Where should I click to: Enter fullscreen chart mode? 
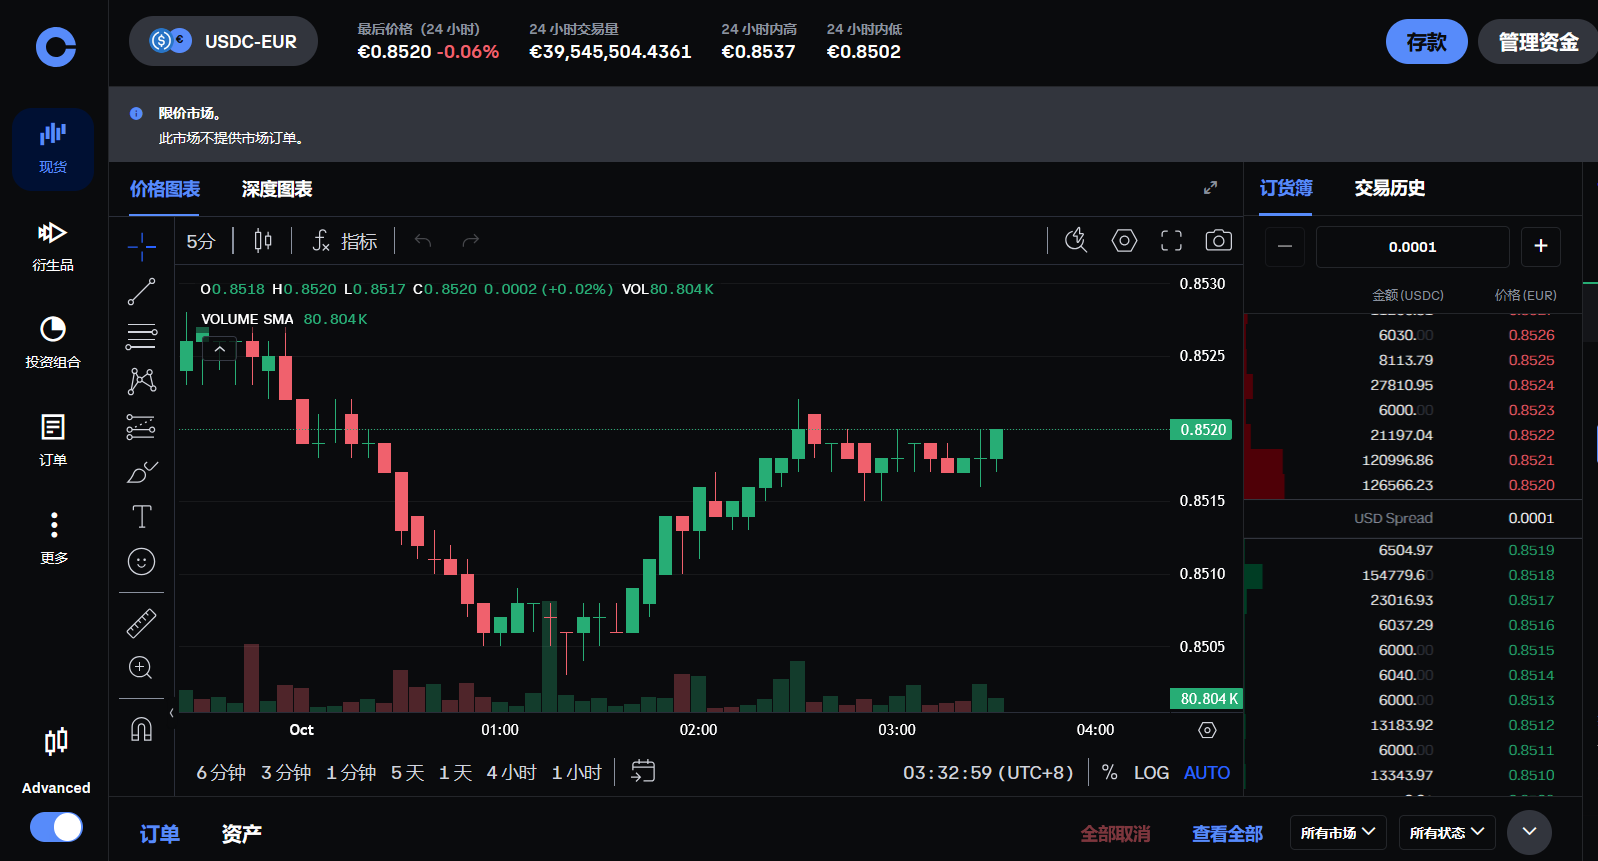[x=1171, y=241]
